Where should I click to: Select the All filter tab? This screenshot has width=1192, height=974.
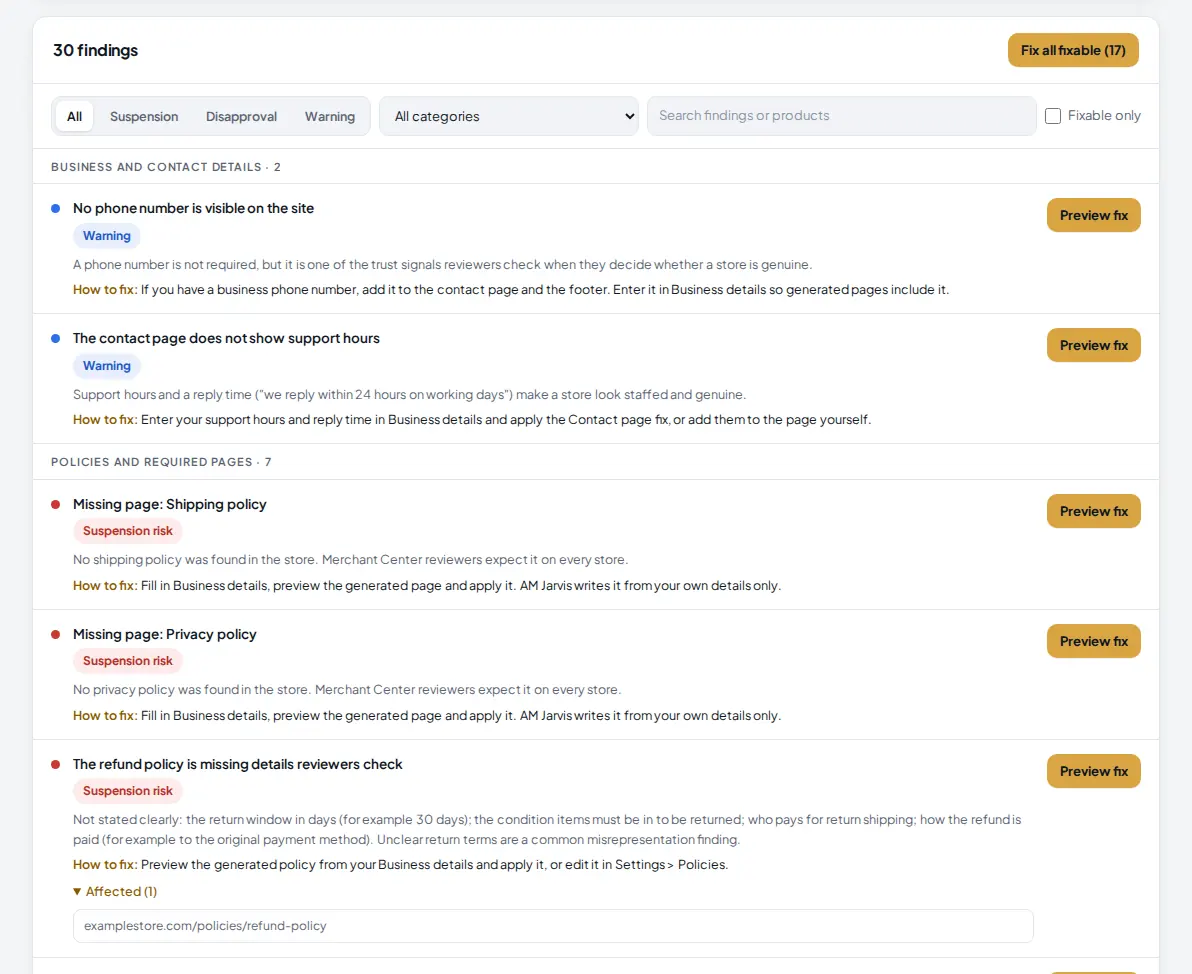(x=74, y=116)
